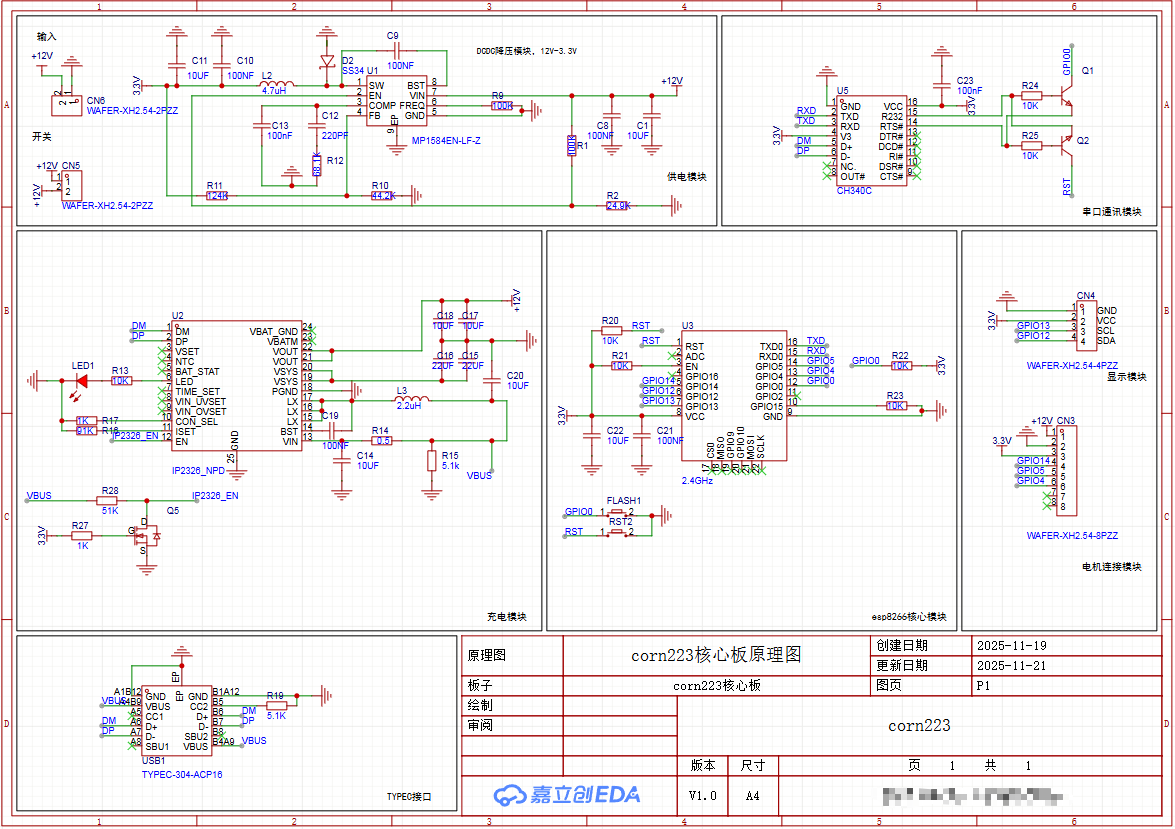
Task: Select the U1 MP1584EN-LF-Z chip body
Action: tap(395, 101)
